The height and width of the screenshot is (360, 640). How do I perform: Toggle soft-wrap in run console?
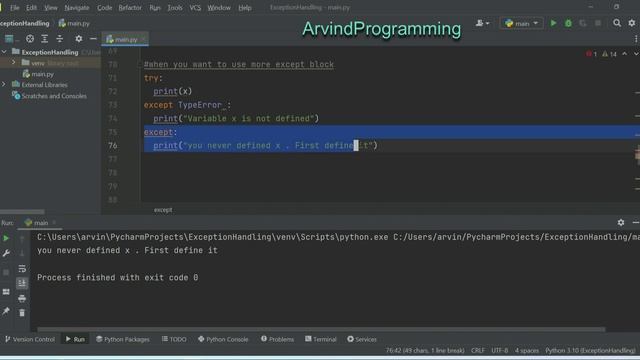tap(22, 269)
